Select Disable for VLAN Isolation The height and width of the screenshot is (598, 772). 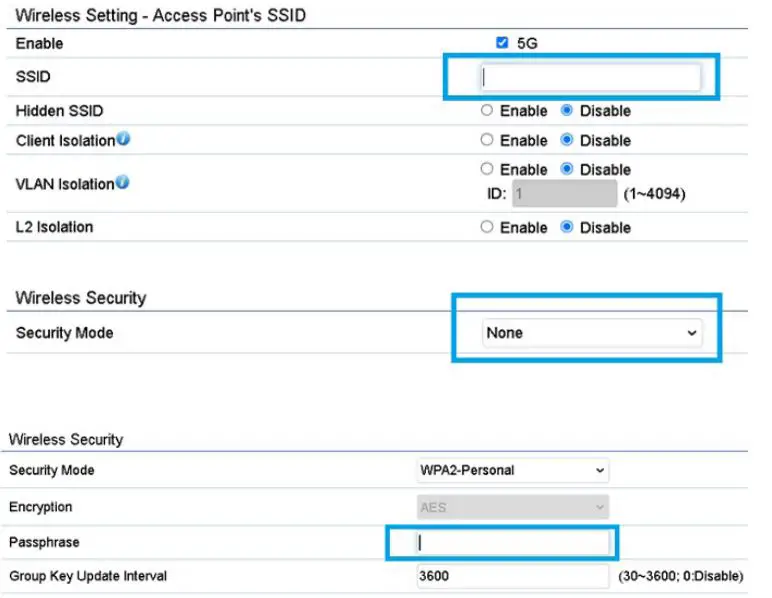[x=567, y=169]
